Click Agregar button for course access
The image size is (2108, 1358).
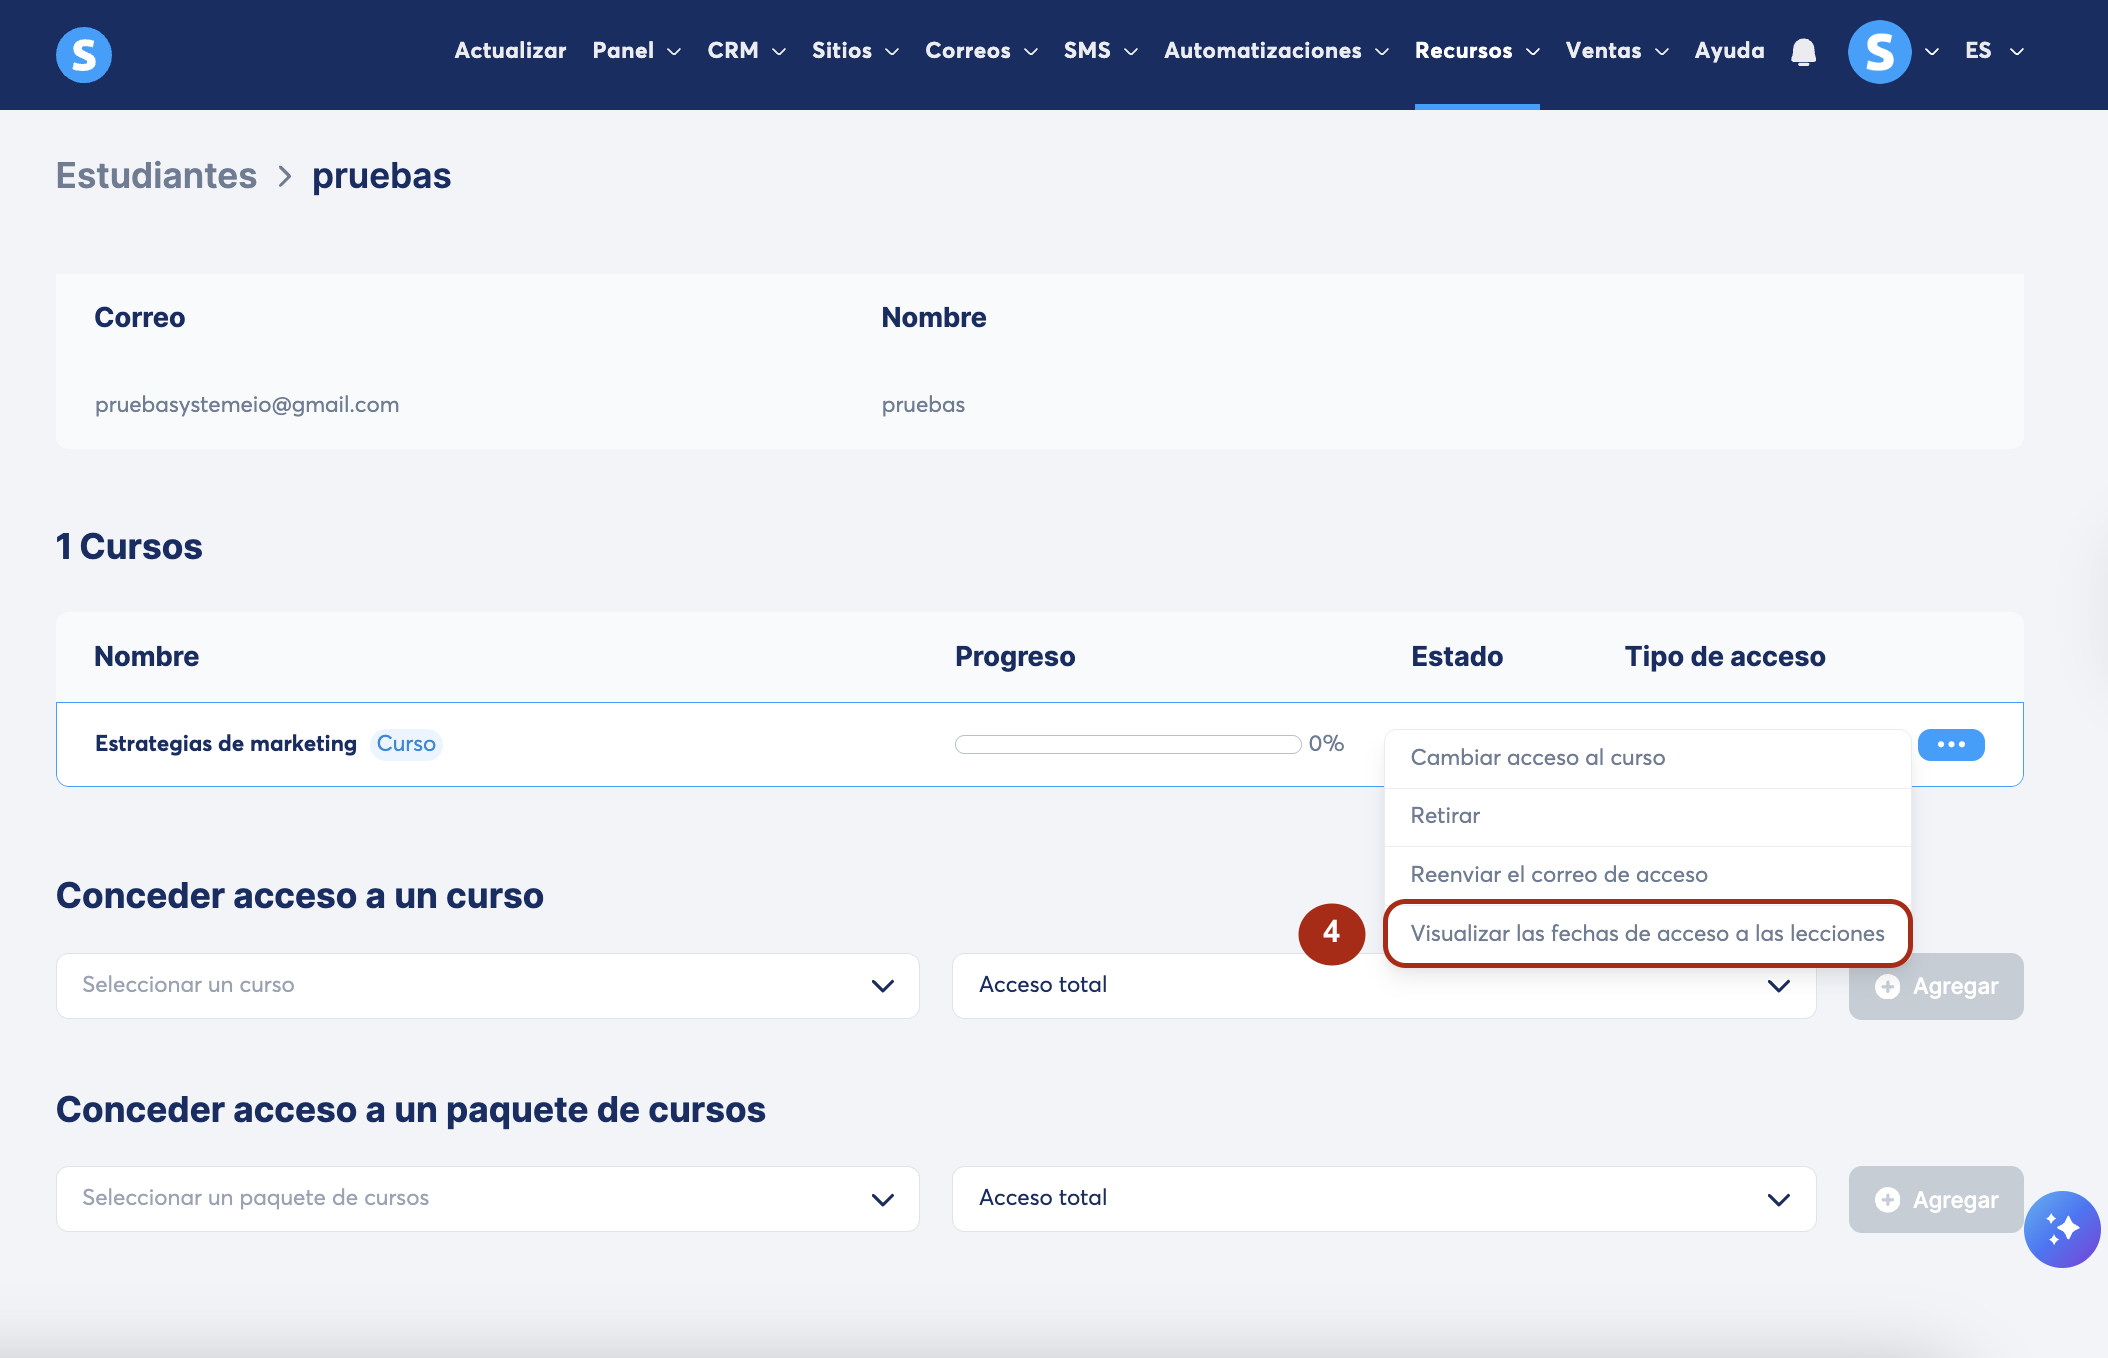[x=1936, y=986]
